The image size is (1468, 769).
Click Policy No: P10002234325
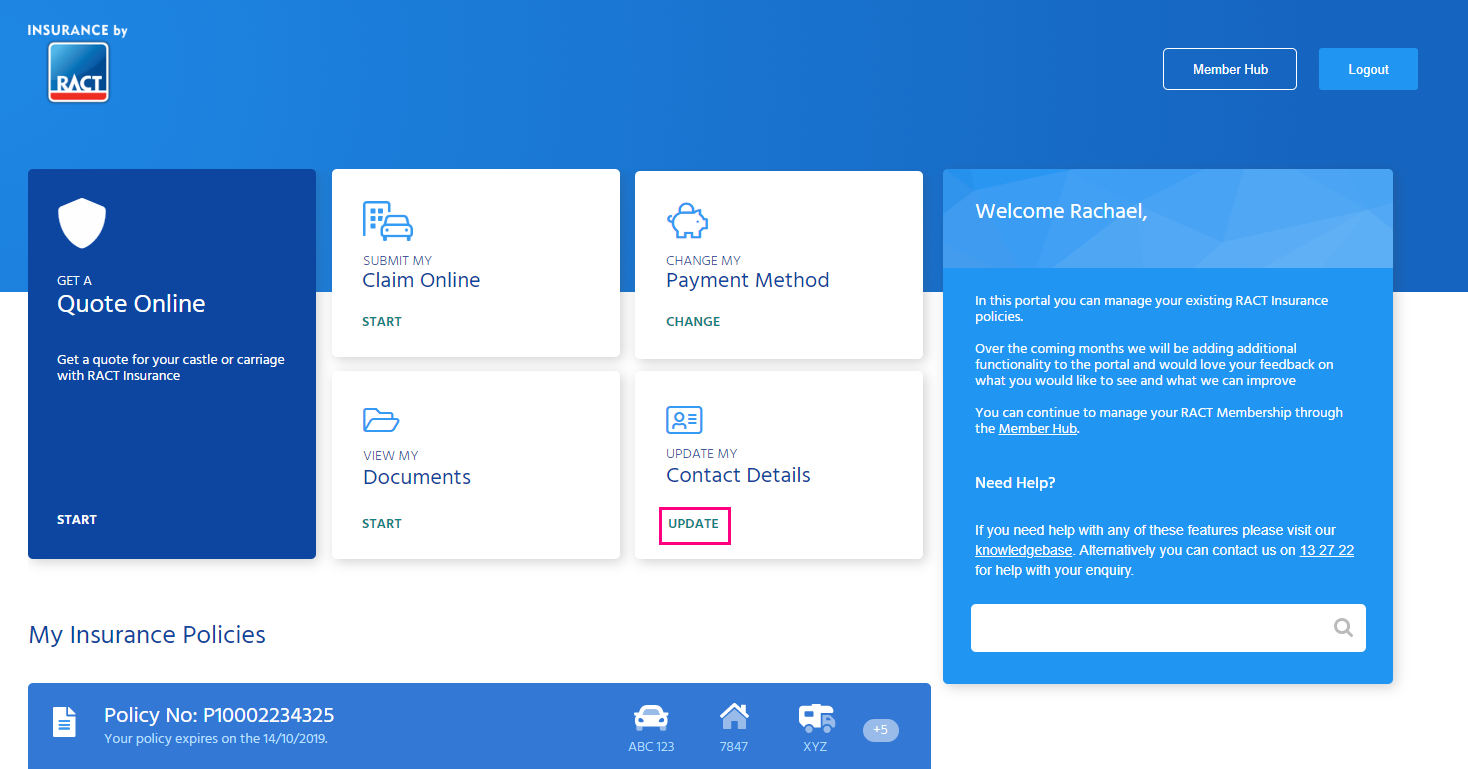point(219,715)
